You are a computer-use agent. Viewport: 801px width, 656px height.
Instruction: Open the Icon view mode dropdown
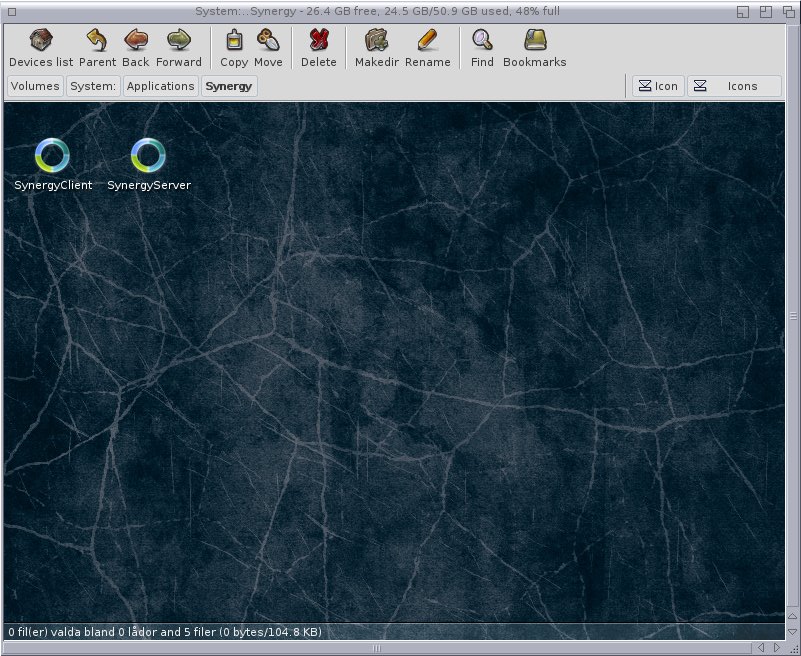click(x=658, y=86)
